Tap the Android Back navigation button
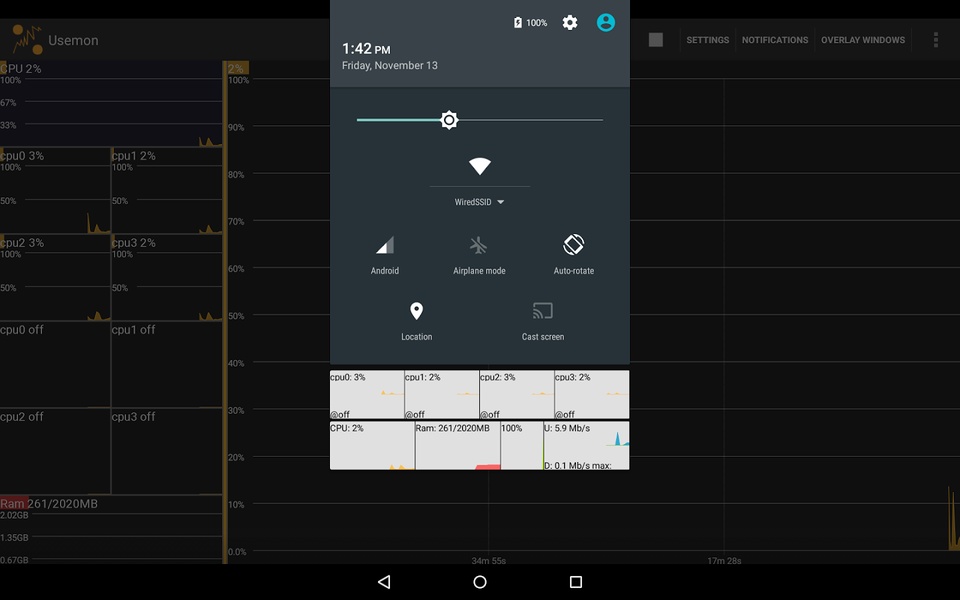The width and height of the screenshot is (960, 600). click(384, 582)
